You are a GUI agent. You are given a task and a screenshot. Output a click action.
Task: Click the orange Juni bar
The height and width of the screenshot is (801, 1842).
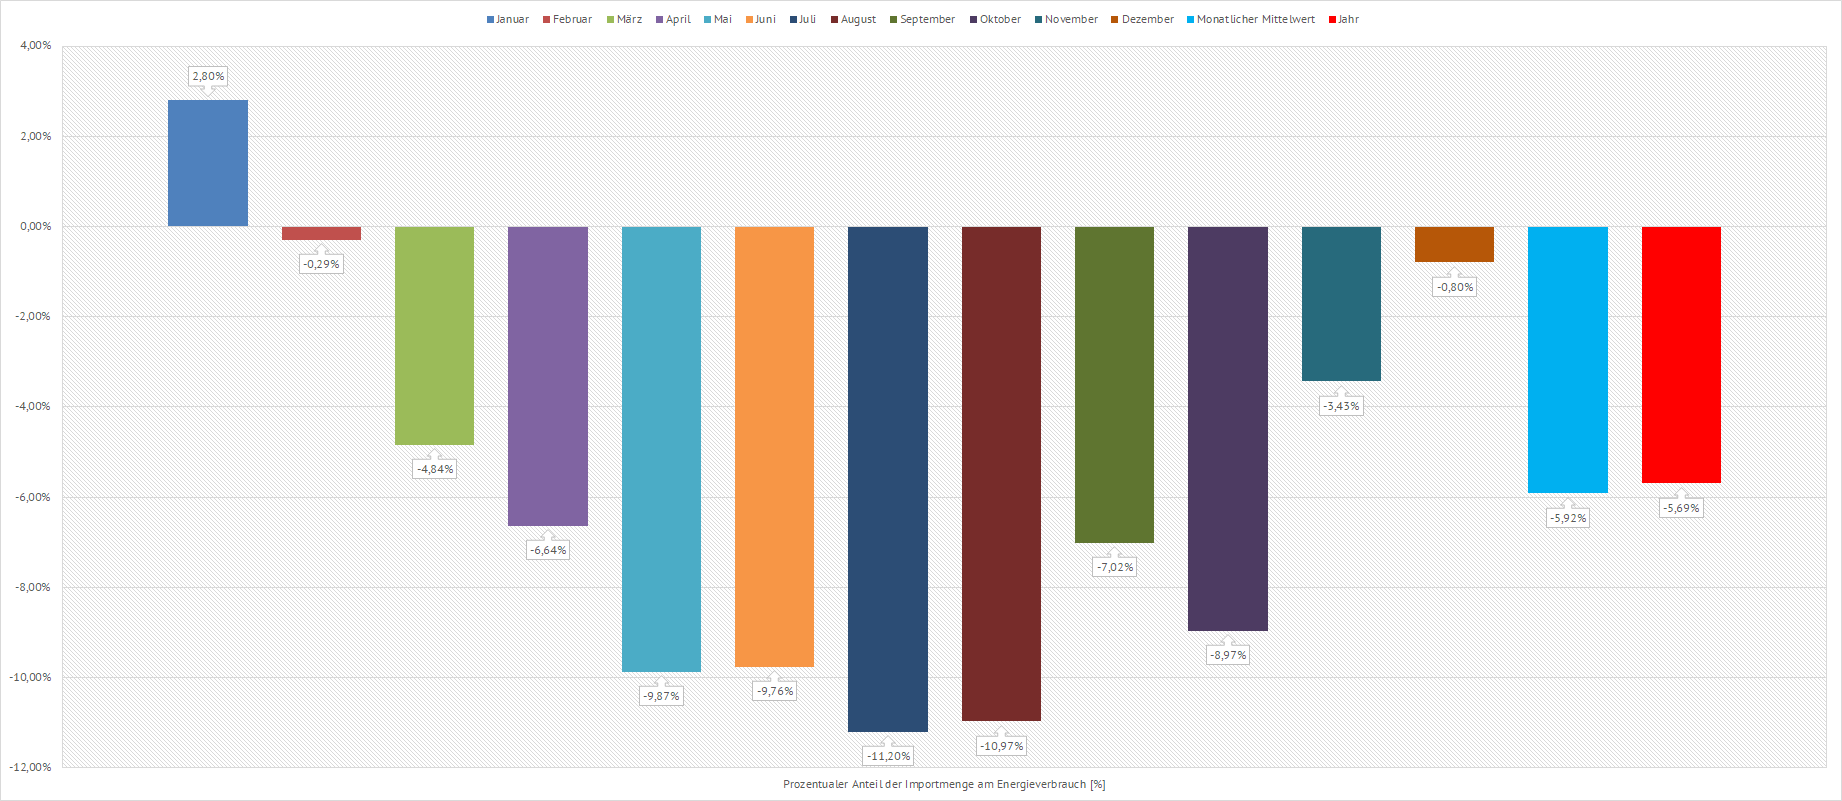[774, 446]
